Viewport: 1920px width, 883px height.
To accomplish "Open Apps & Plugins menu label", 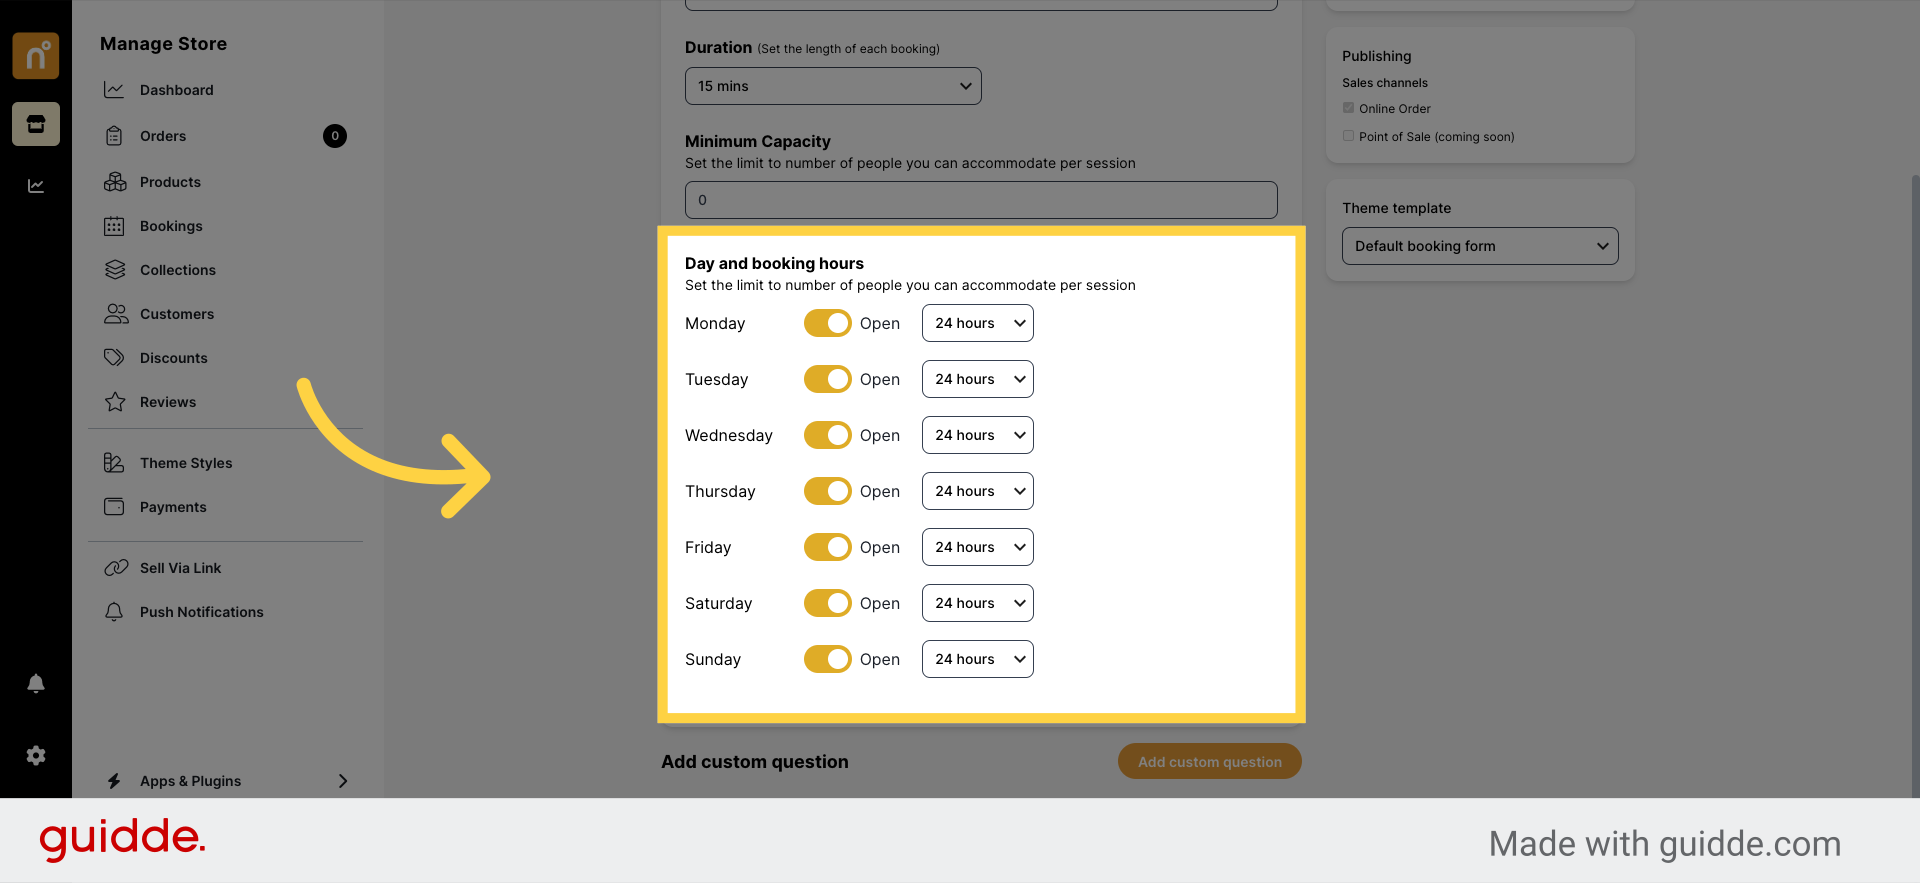I will tap(190, 781).
